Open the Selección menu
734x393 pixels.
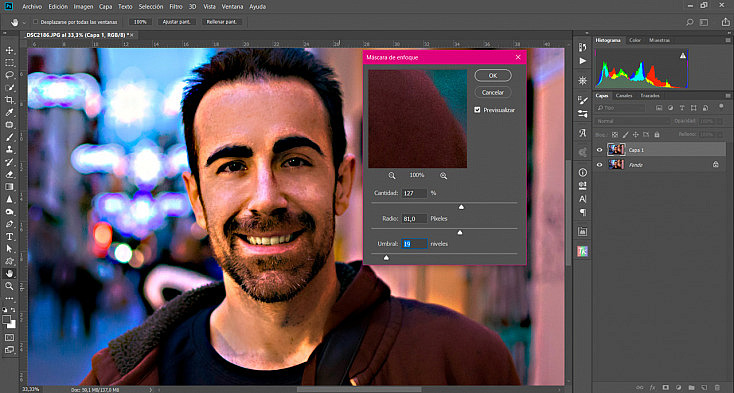click(151, 7)
